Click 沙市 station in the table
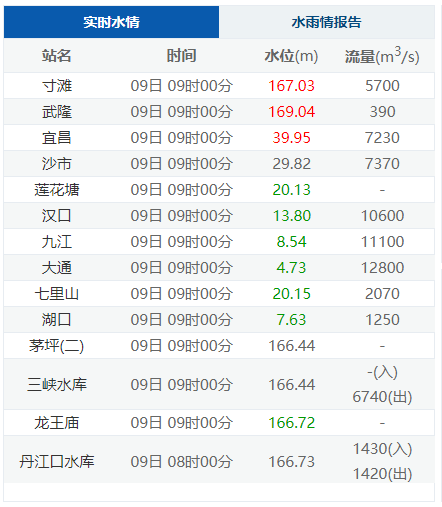 (x=57, y=164)
